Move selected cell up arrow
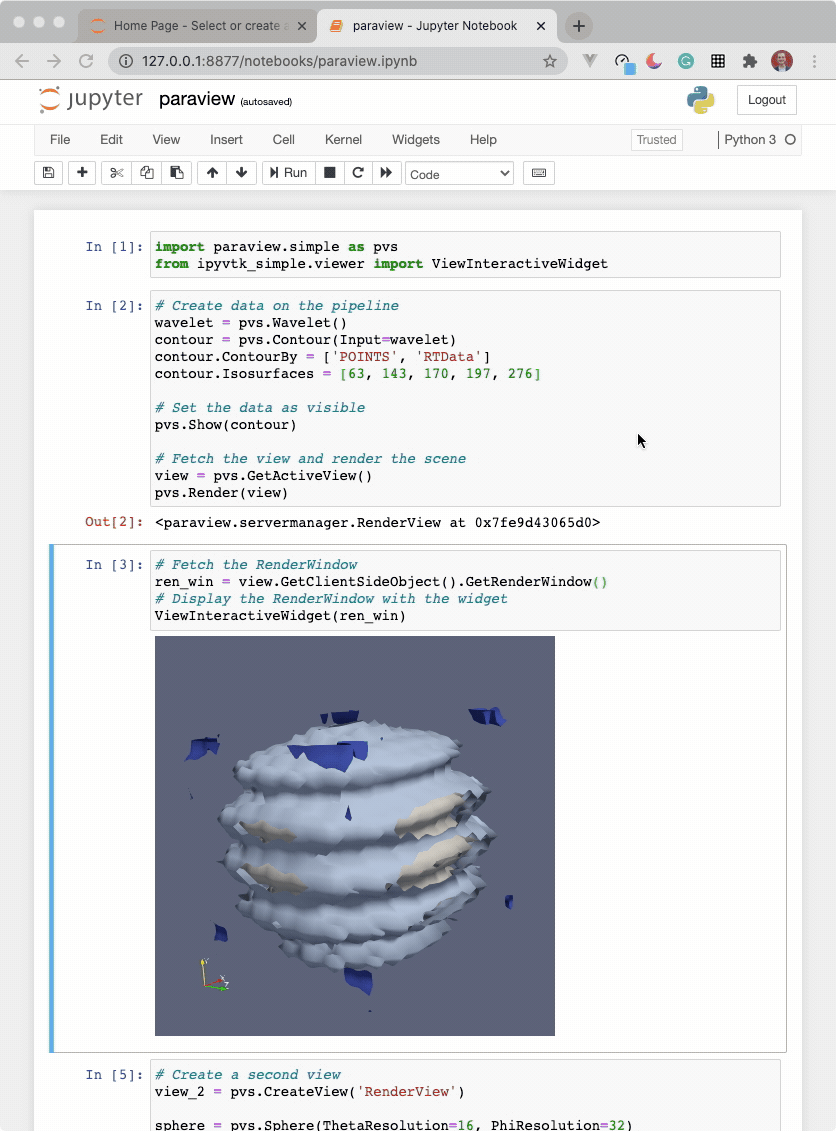Screen dimensions: 836x1131 pos(212,173)
